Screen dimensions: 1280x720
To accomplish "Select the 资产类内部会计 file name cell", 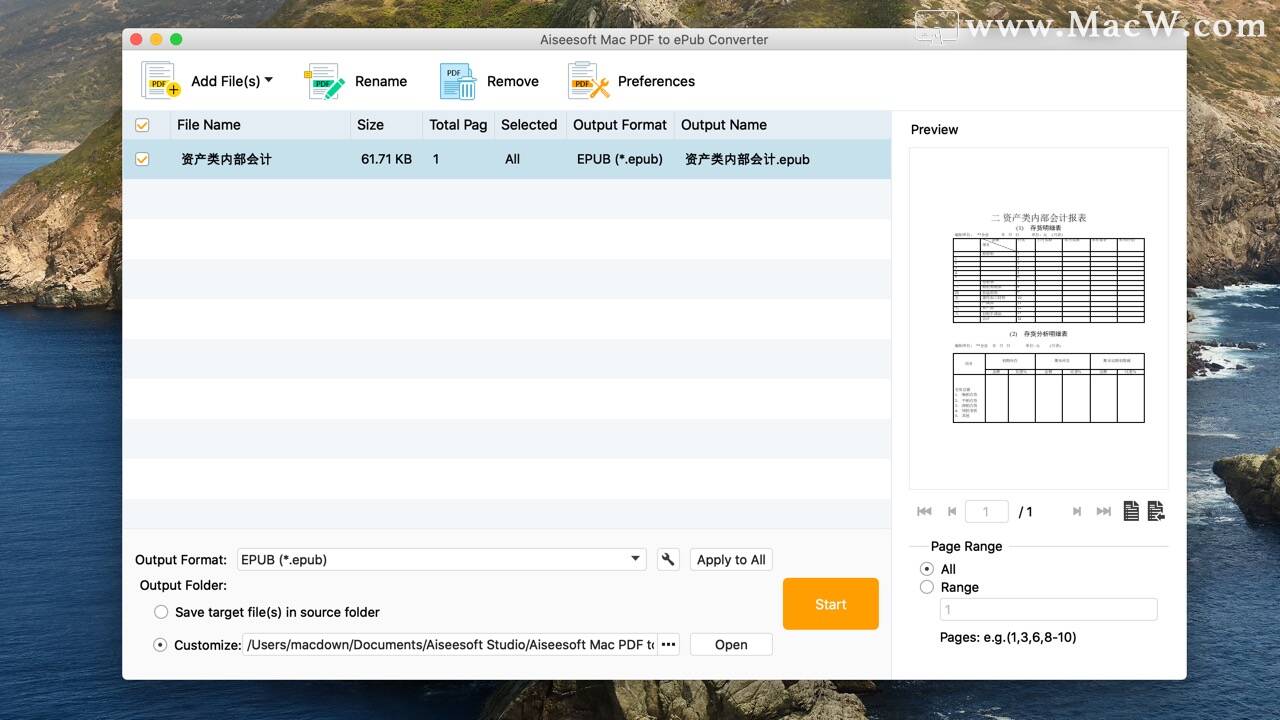I will point(226,159).
